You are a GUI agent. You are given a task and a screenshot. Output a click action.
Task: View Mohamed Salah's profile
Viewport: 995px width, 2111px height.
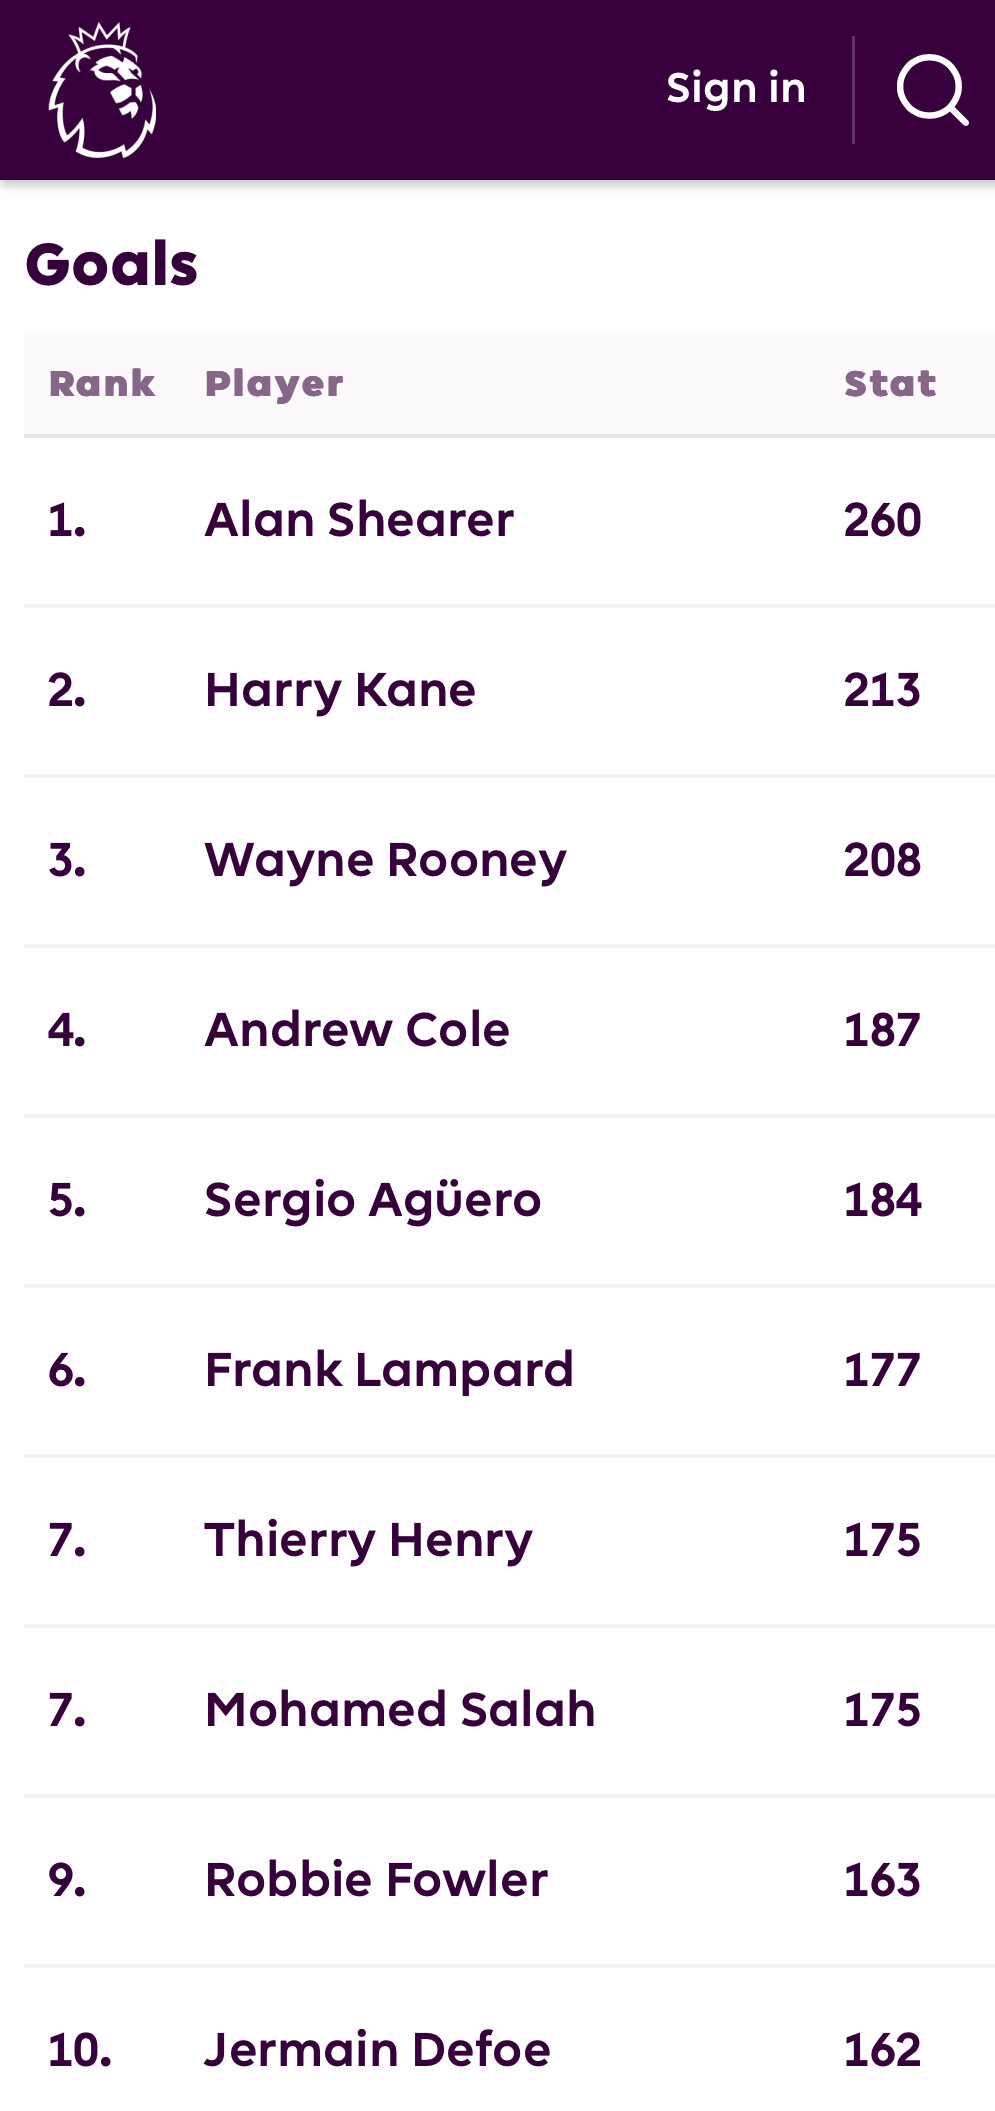pyautogui.click(x=400, y=1710)
